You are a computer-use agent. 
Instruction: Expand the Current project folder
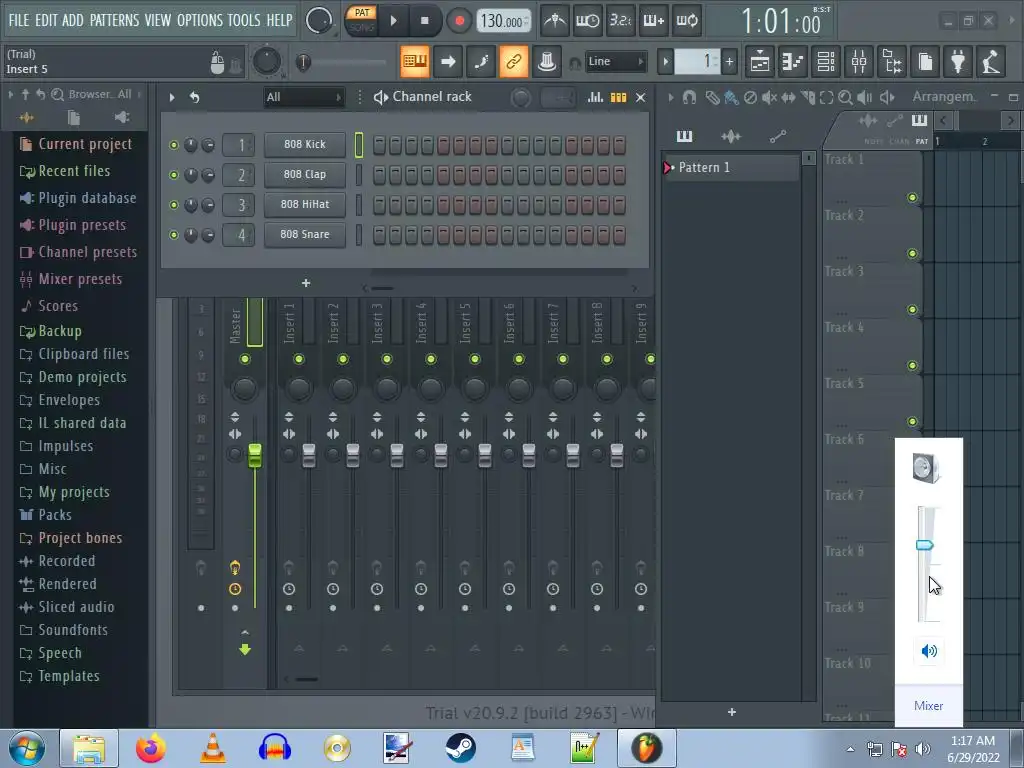coord(85,144)
